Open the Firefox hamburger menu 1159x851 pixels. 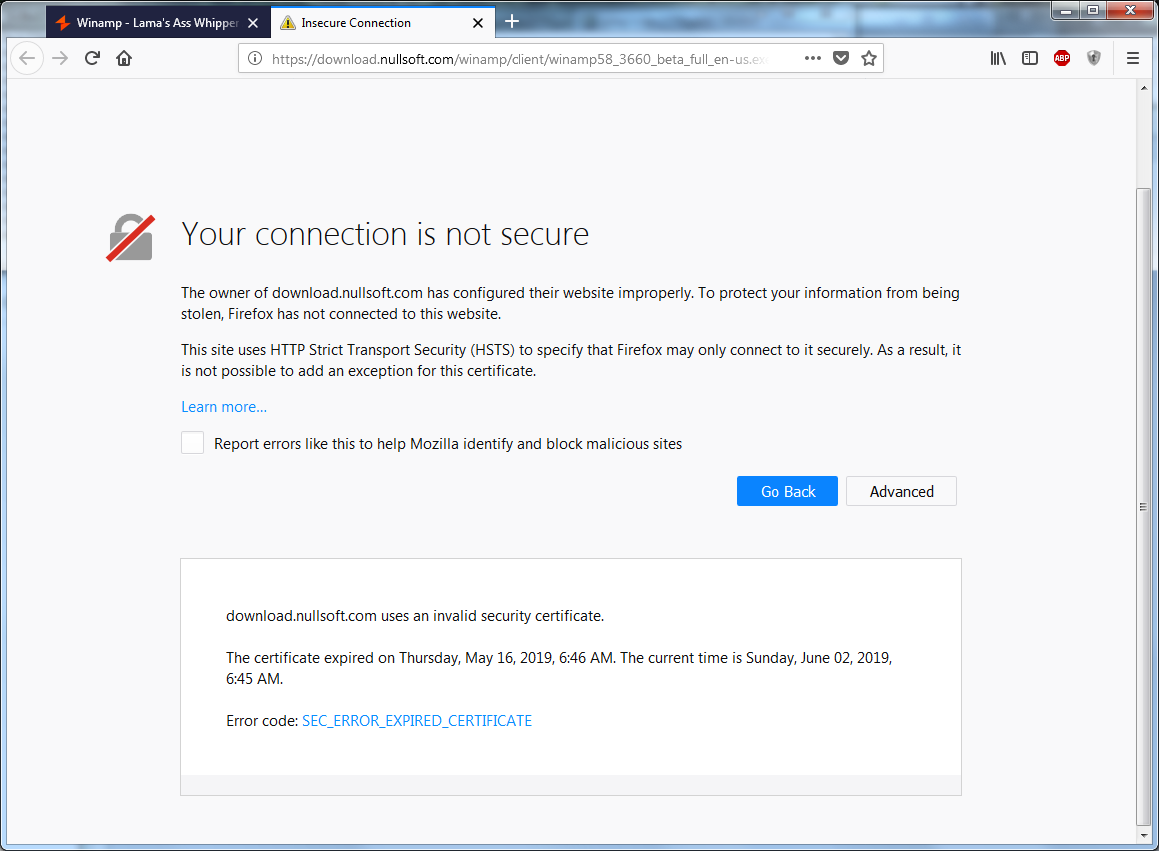tap(1133, 58)
